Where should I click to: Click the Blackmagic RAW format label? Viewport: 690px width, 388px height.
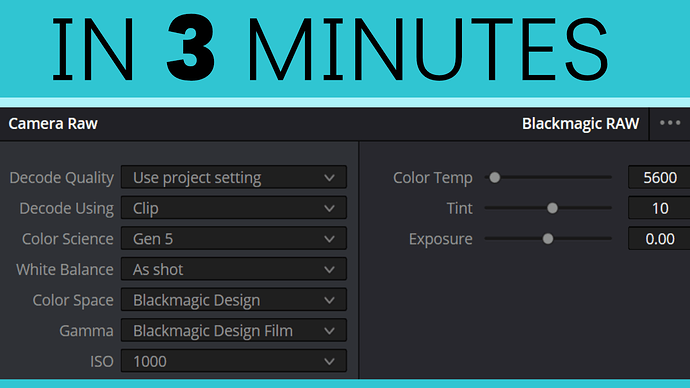(x=580, y=124)
